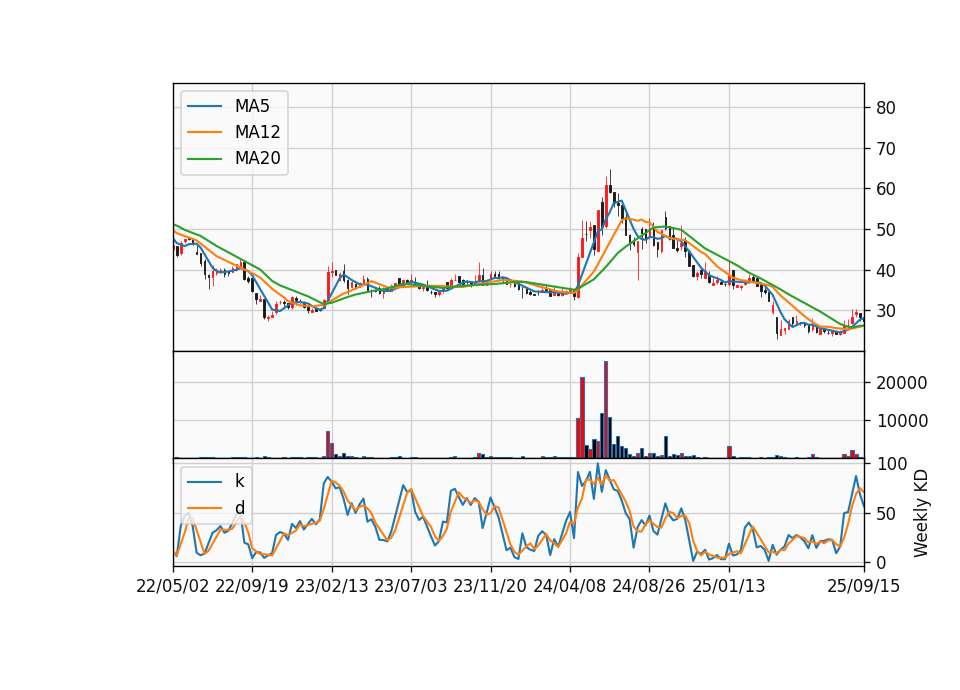Click the MA20 legend label

[x=257, y=158]
